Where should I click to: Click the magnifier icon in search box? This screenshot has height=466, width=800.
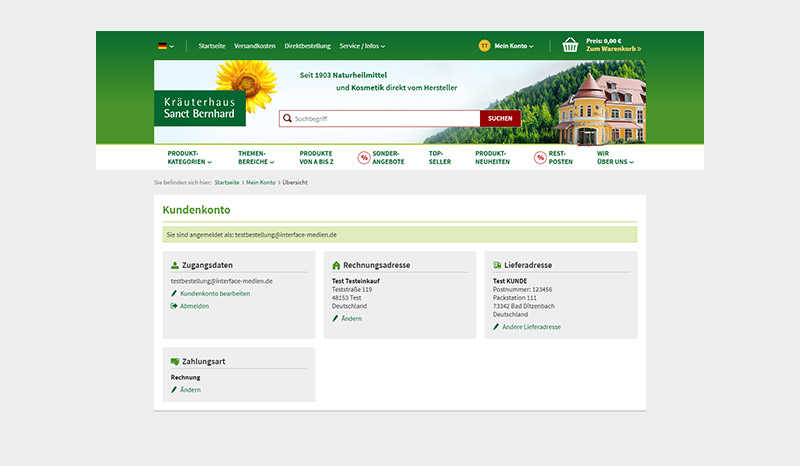click(287, 118)
